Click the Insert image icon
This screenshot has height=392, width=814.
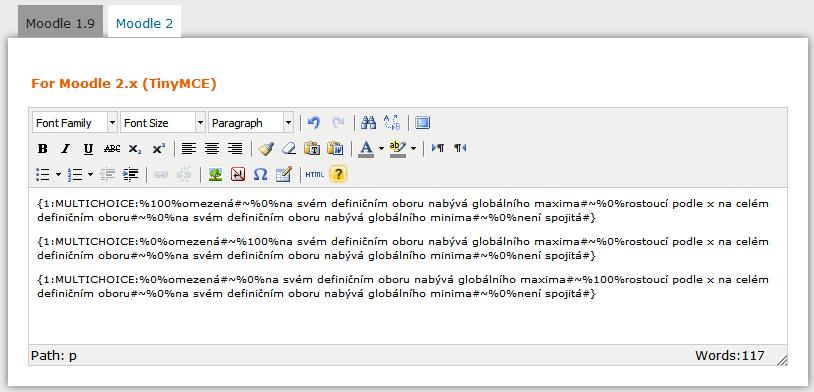click(215, 174)
